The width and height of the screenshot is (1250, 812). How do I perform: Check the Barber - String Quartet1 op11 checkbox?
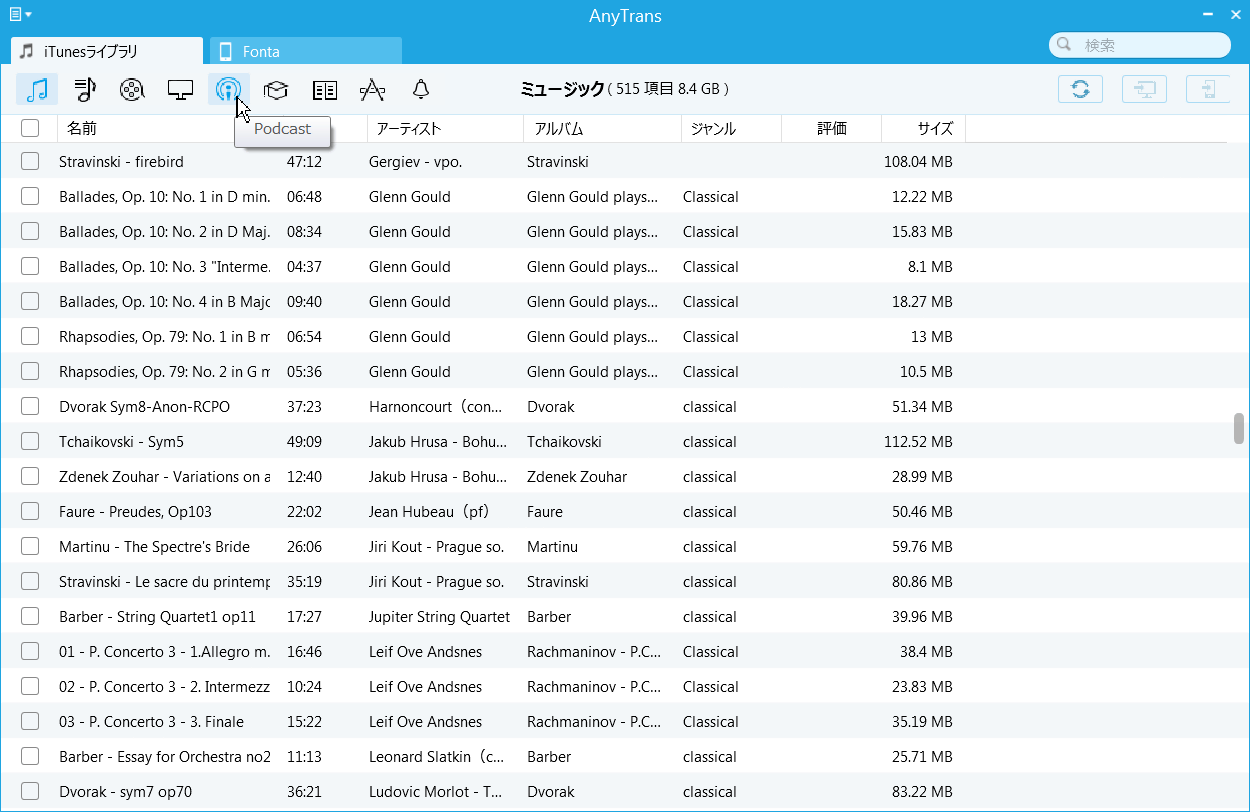pyautogui.click(x=30, y=616)
